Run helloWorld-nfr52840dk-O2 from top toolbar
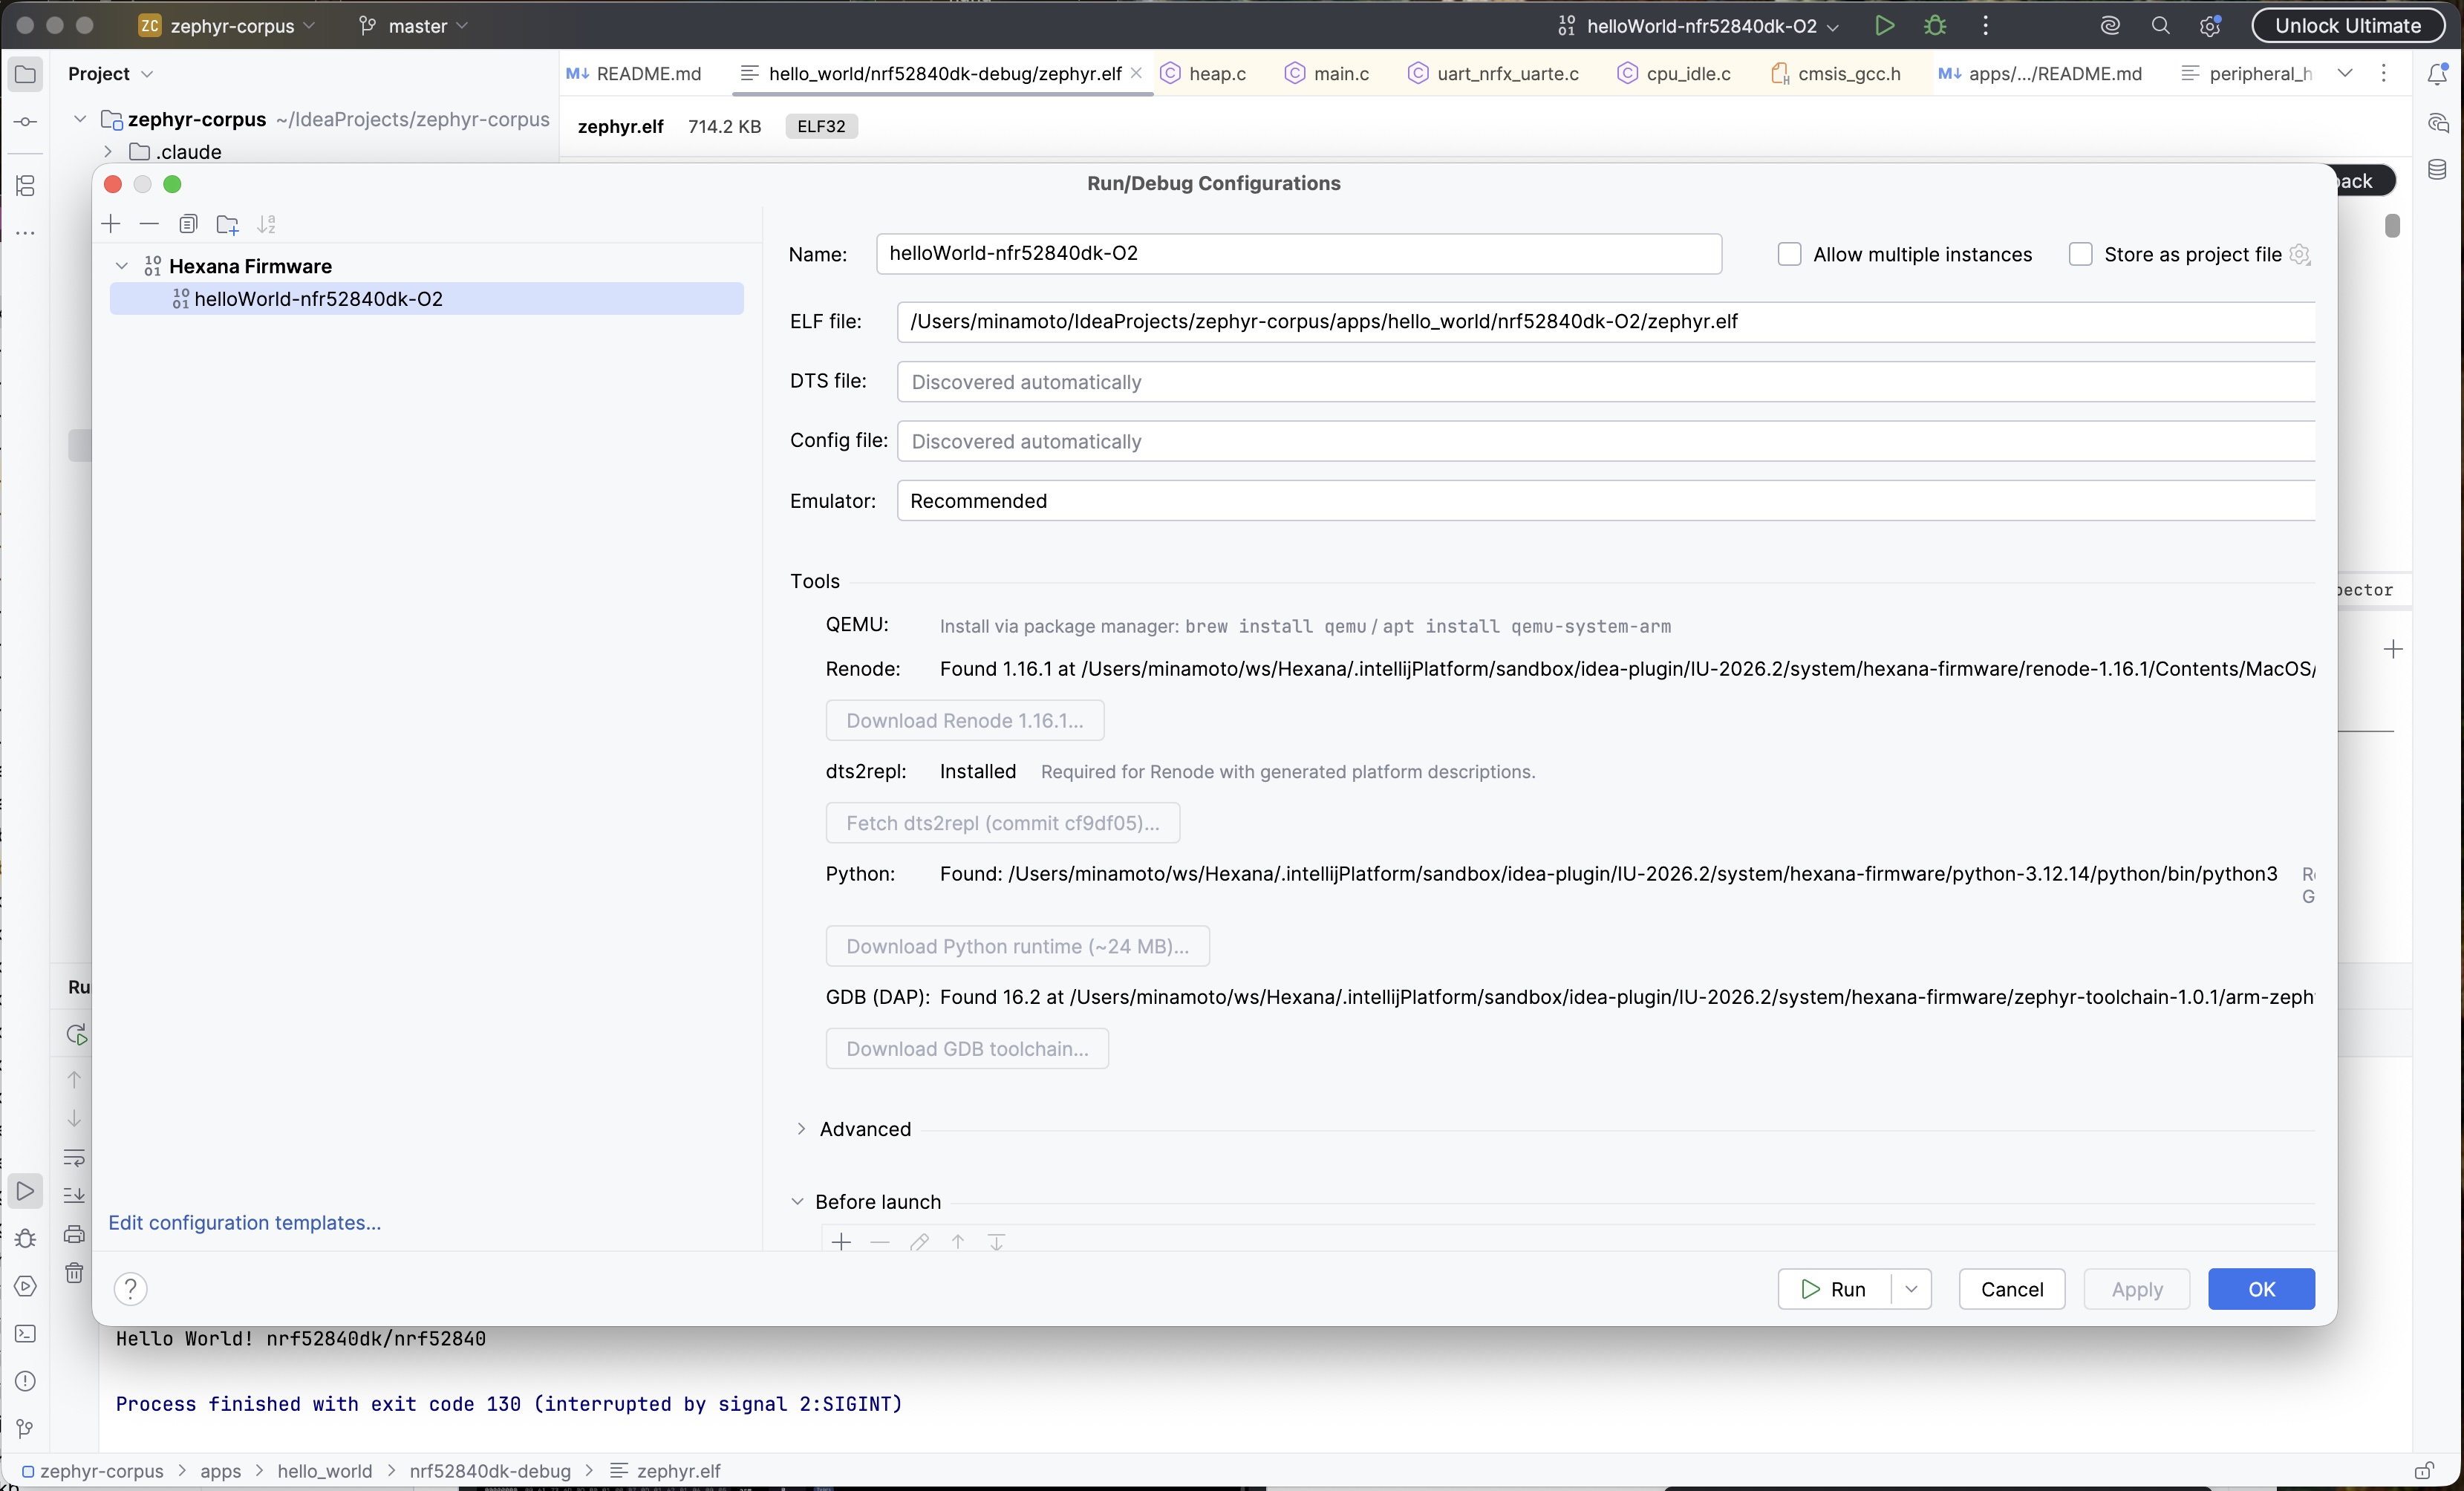Image resolution: width=2464 pixels, height=1491 pixels. pyautogui.click(x=1884, y=26)
